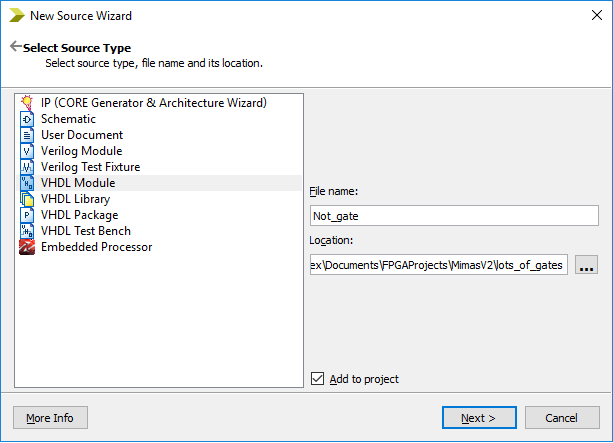Click the VHDL Library icon
Viewport: 613px width, 443px height.
[x=27, y=199]
